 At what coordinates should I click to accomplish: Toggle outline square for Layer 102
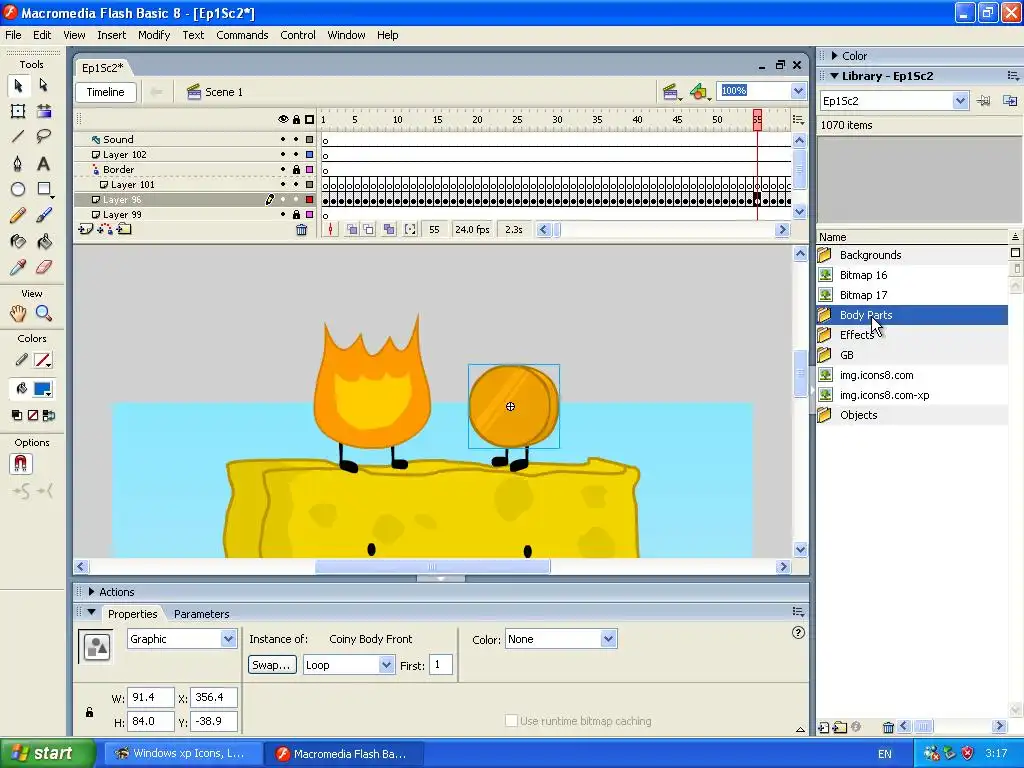[310, 155]
